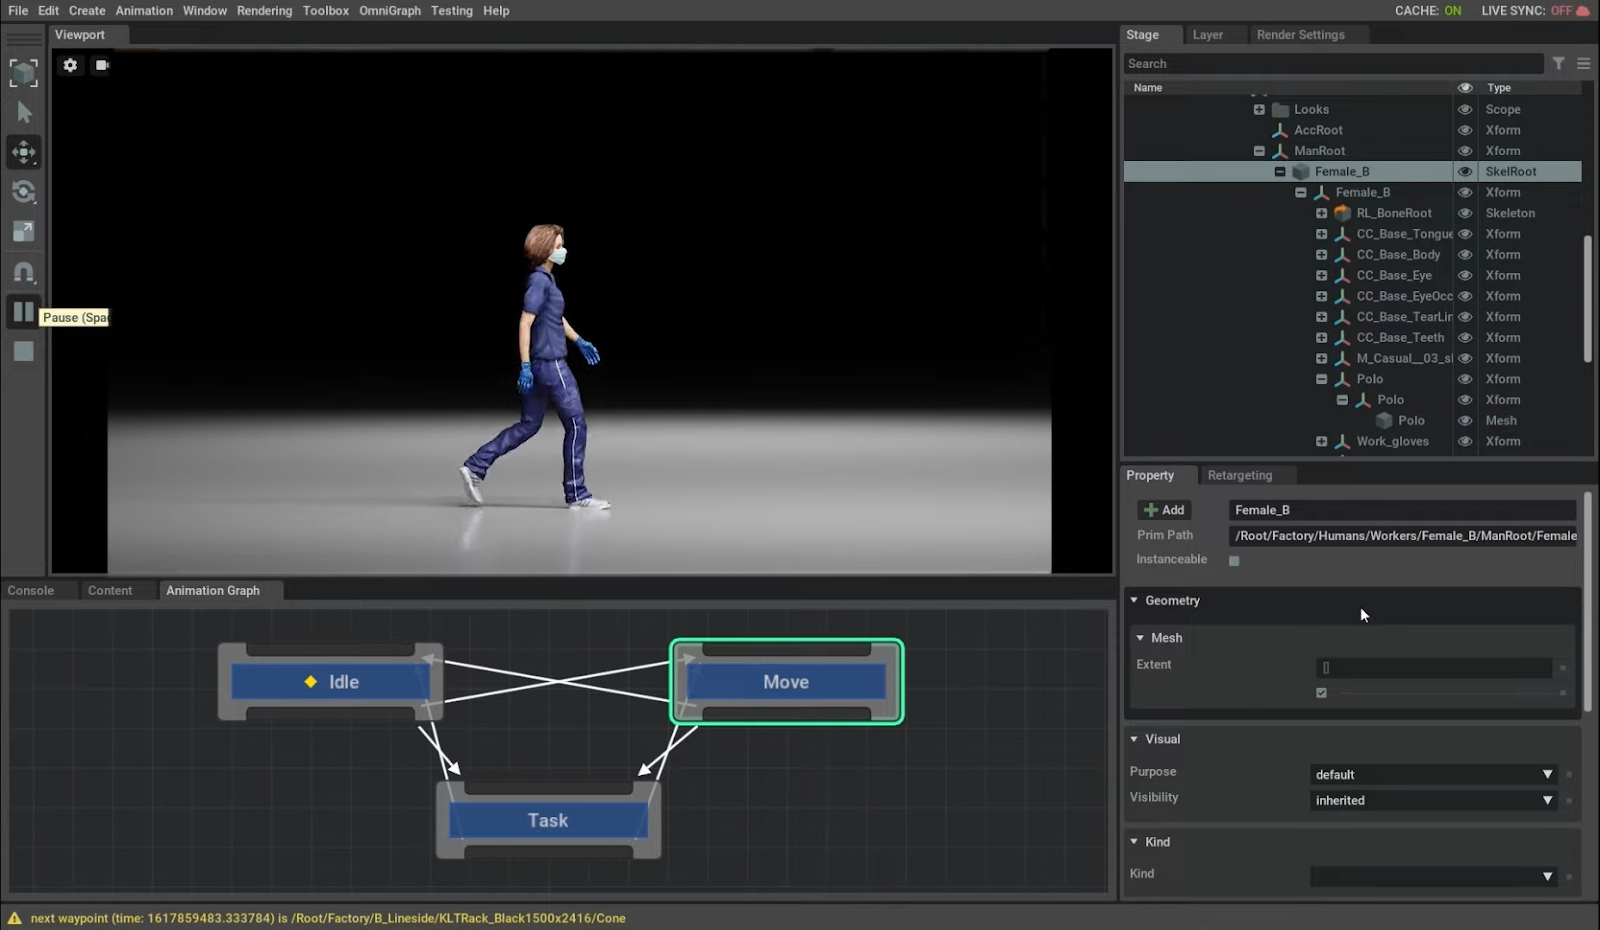
Task: Click the viewport camera icon
Action: click(x=102, y=65)
